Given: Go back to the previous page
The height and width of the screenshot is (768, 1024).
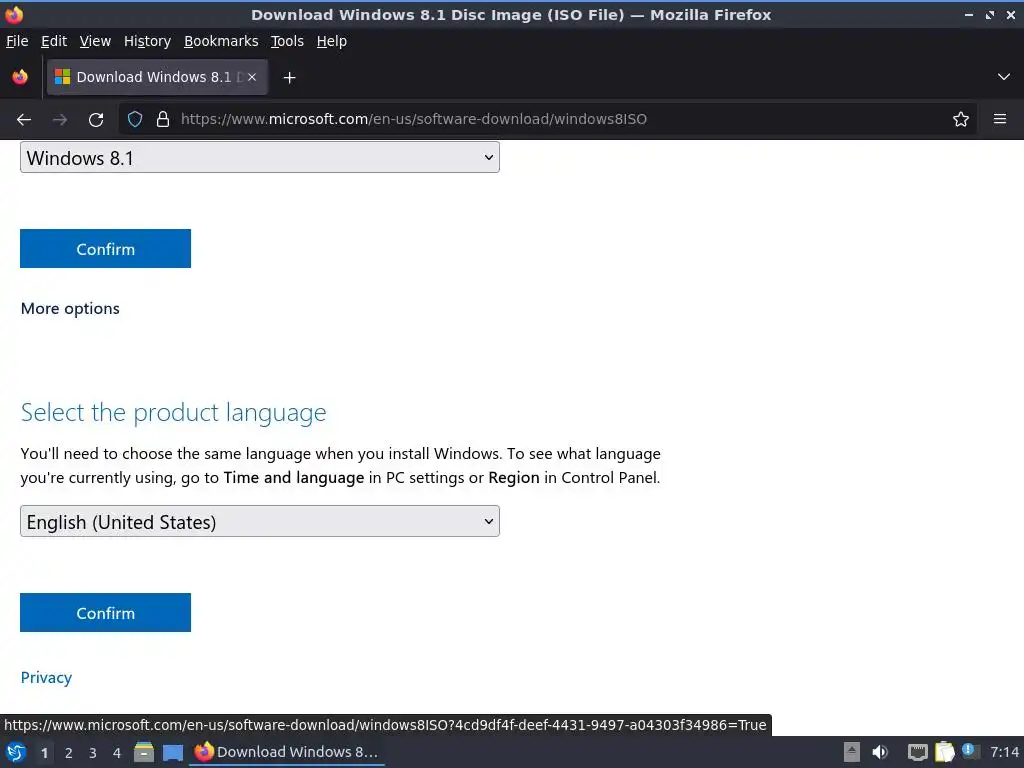Looking at the screenshot, I should pos(24,120).
